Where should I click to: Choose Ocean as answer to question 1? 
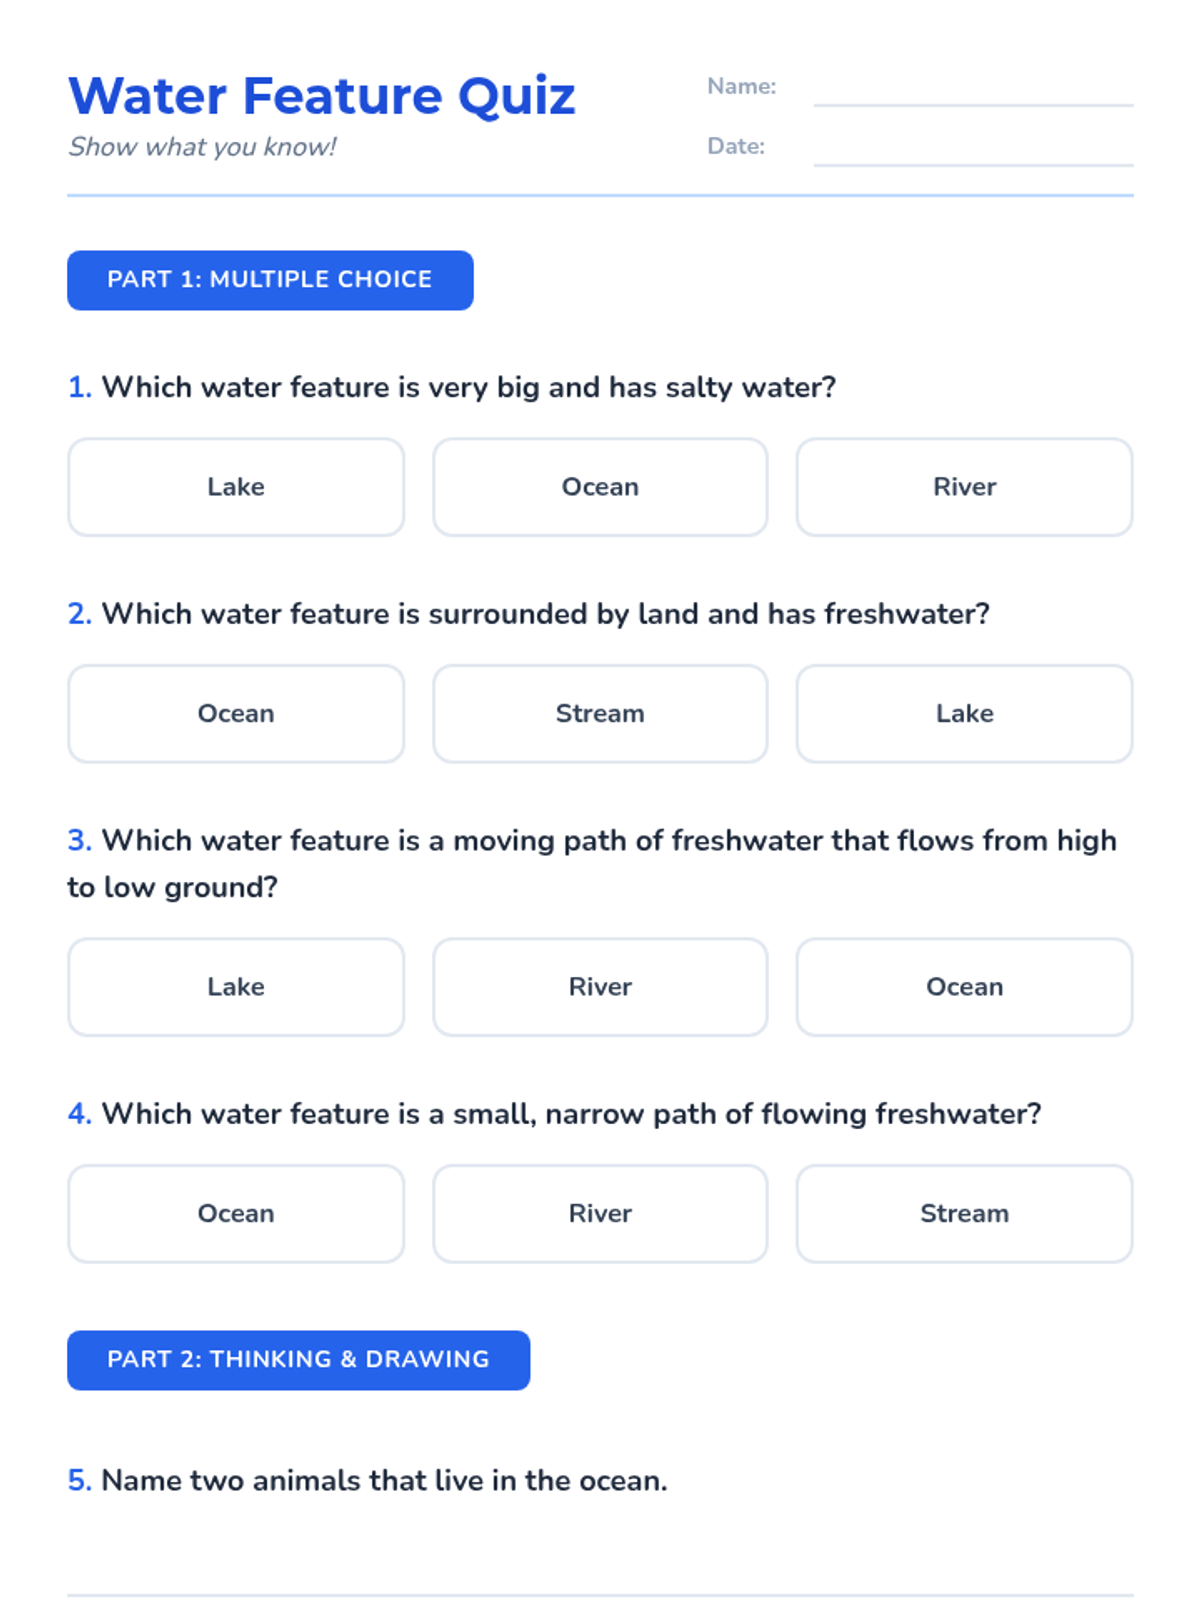coord(600,487)
